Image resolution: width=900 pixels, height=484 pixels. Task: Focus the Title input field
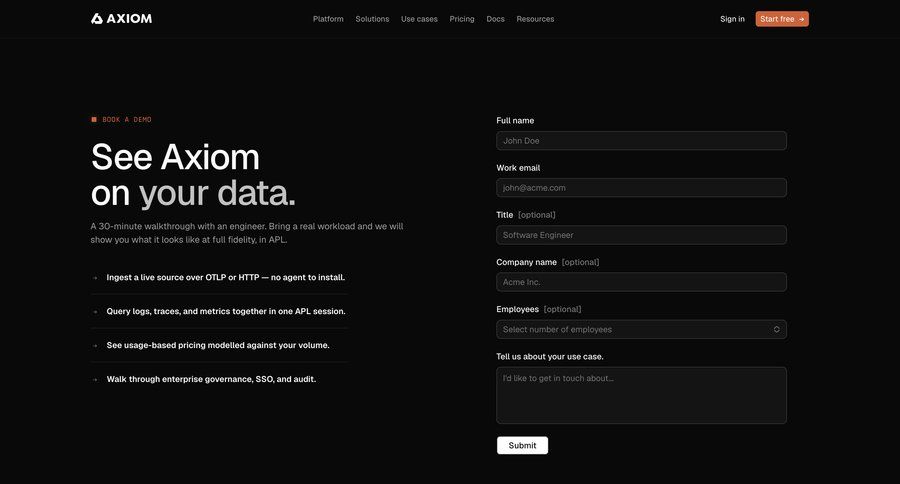[641, 235]
